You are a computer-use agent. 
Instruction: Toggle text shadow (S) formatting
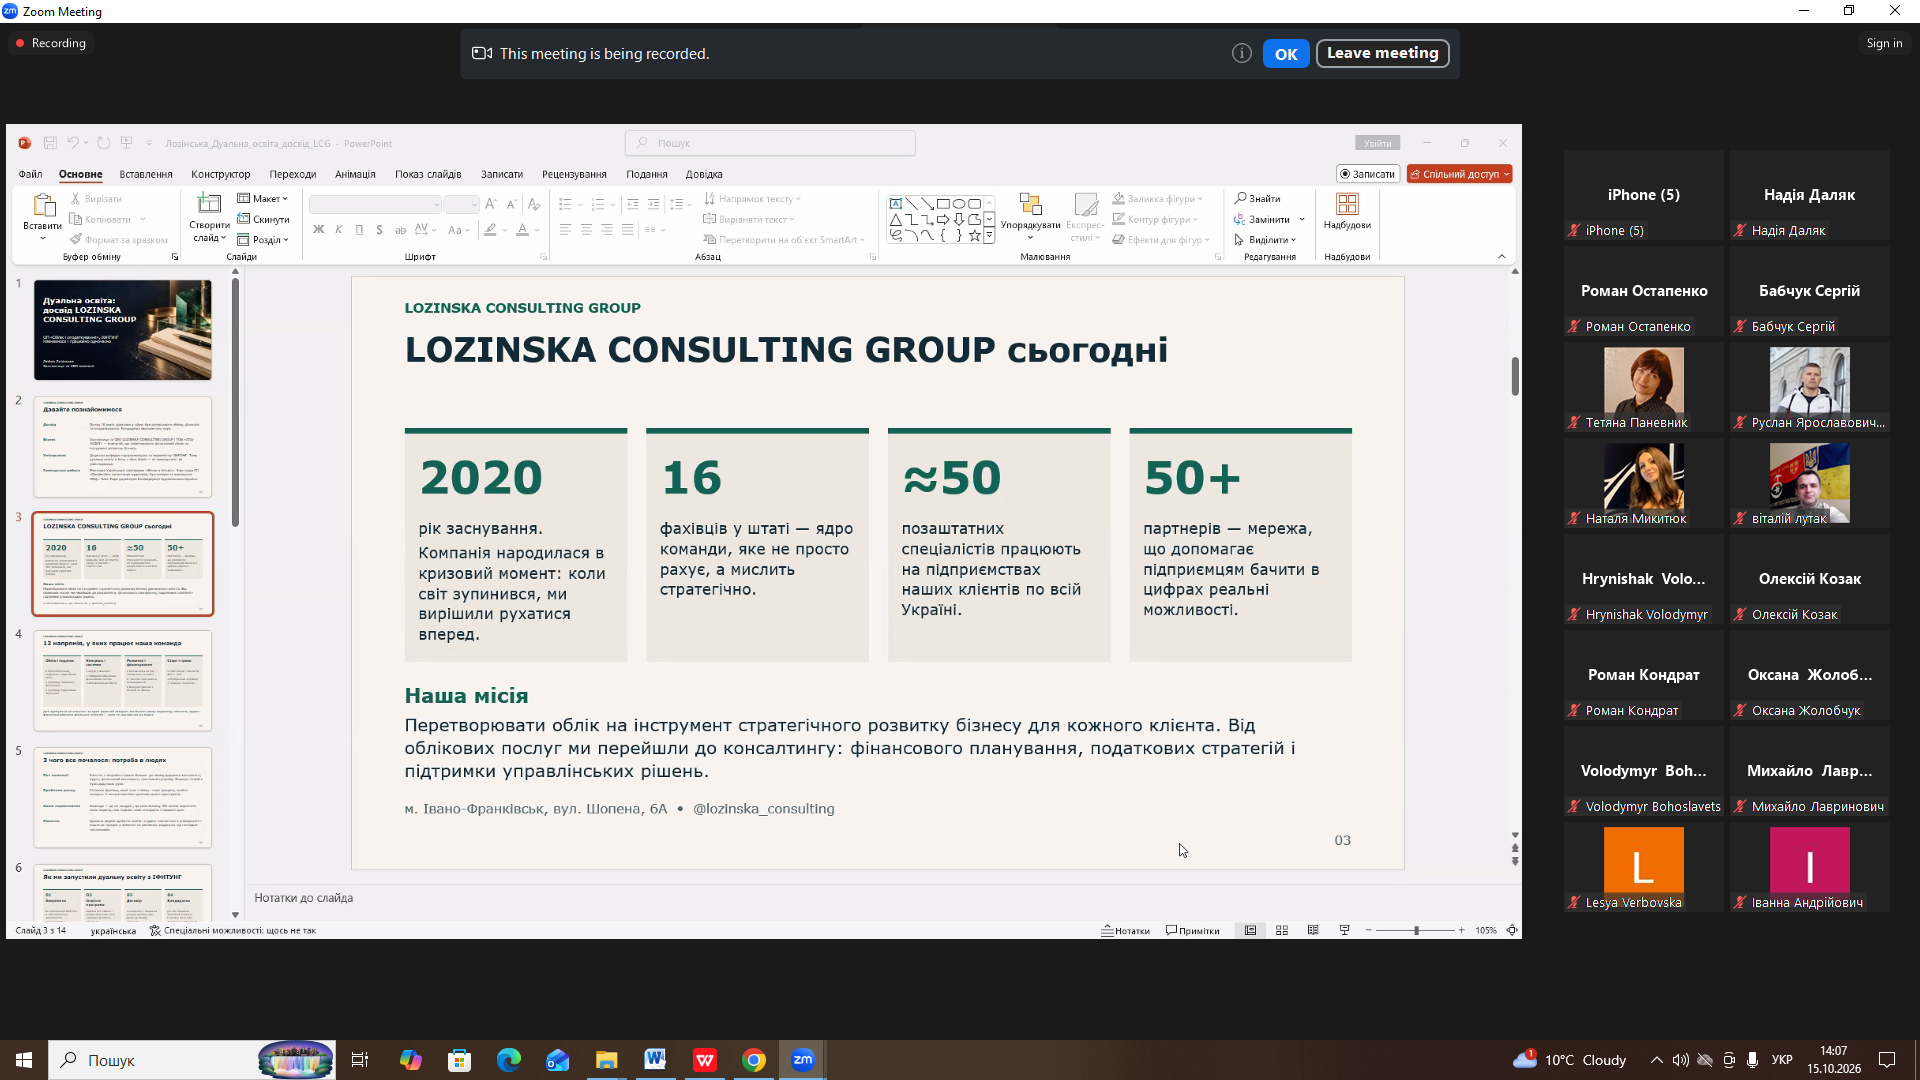[x=379, y=230]
